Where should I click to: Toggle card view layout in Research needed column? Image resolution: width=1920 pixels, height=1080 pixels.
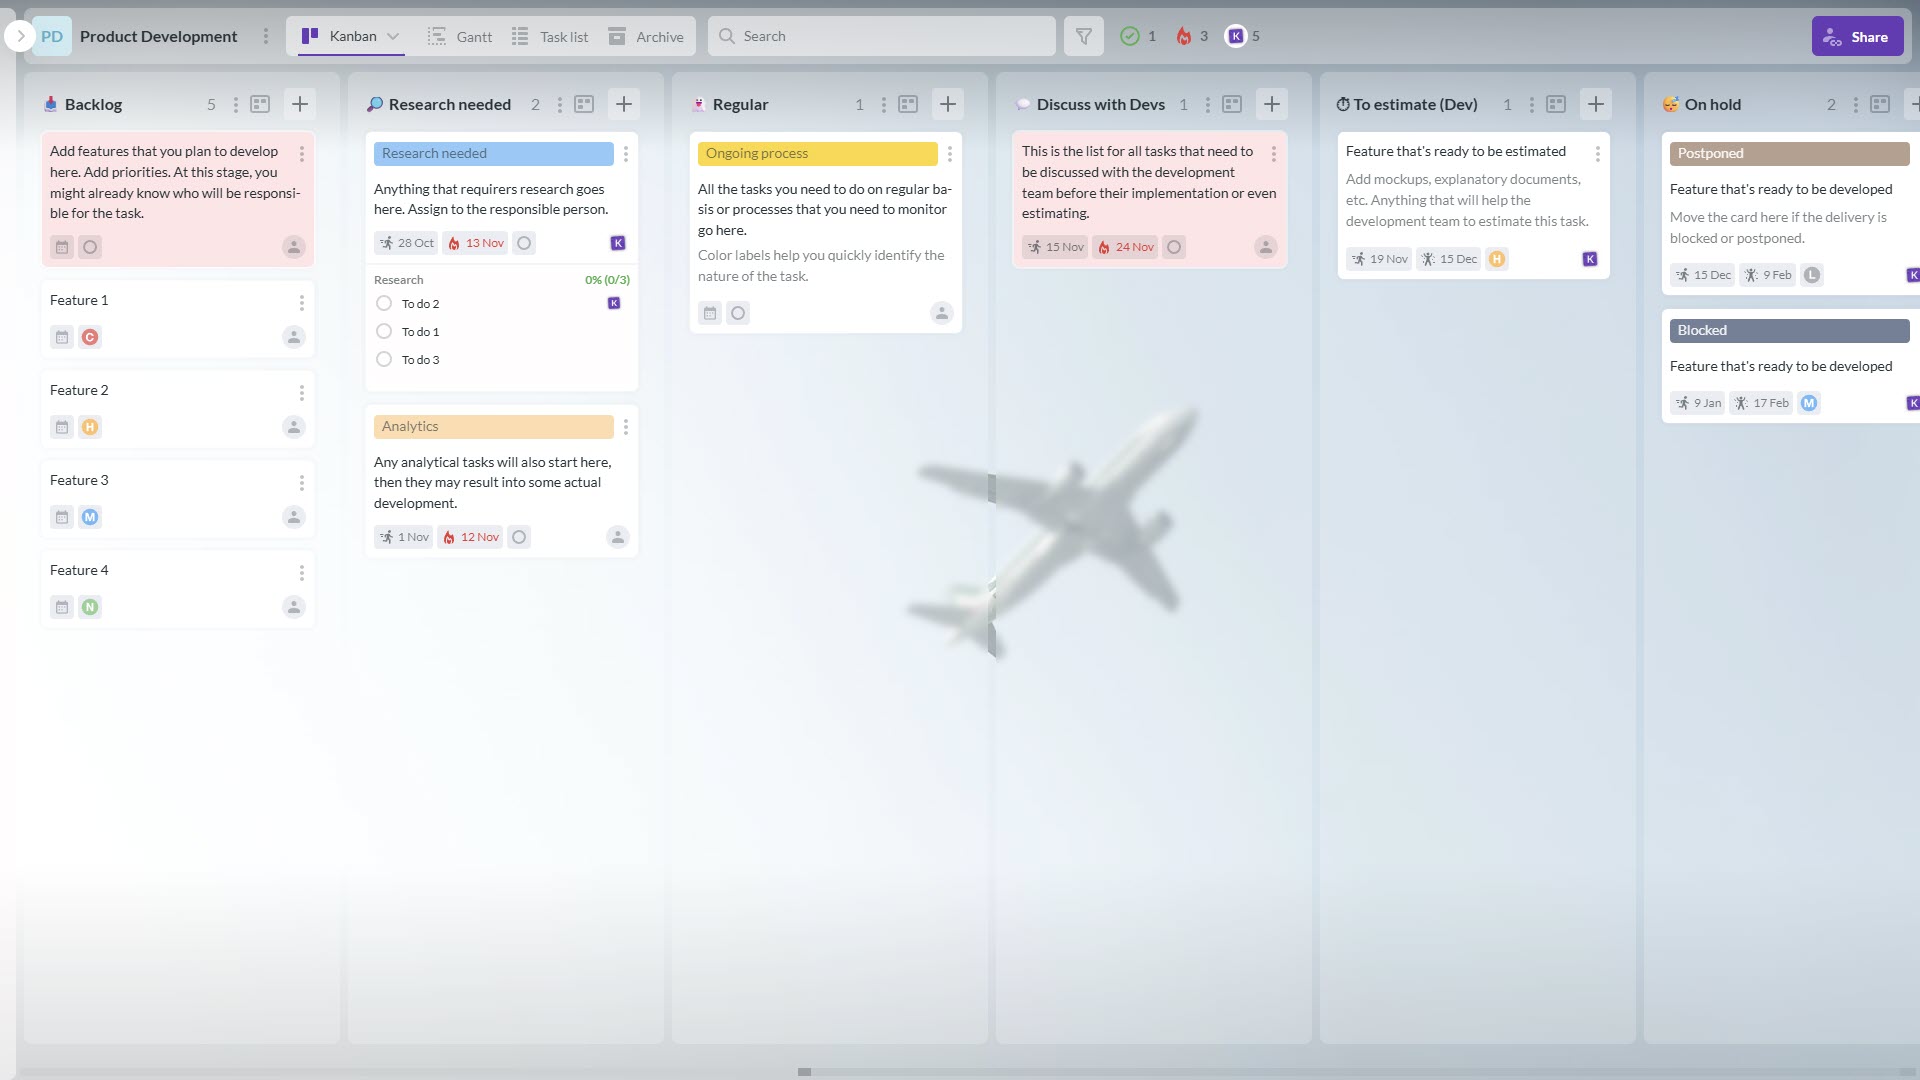(584, 104)
